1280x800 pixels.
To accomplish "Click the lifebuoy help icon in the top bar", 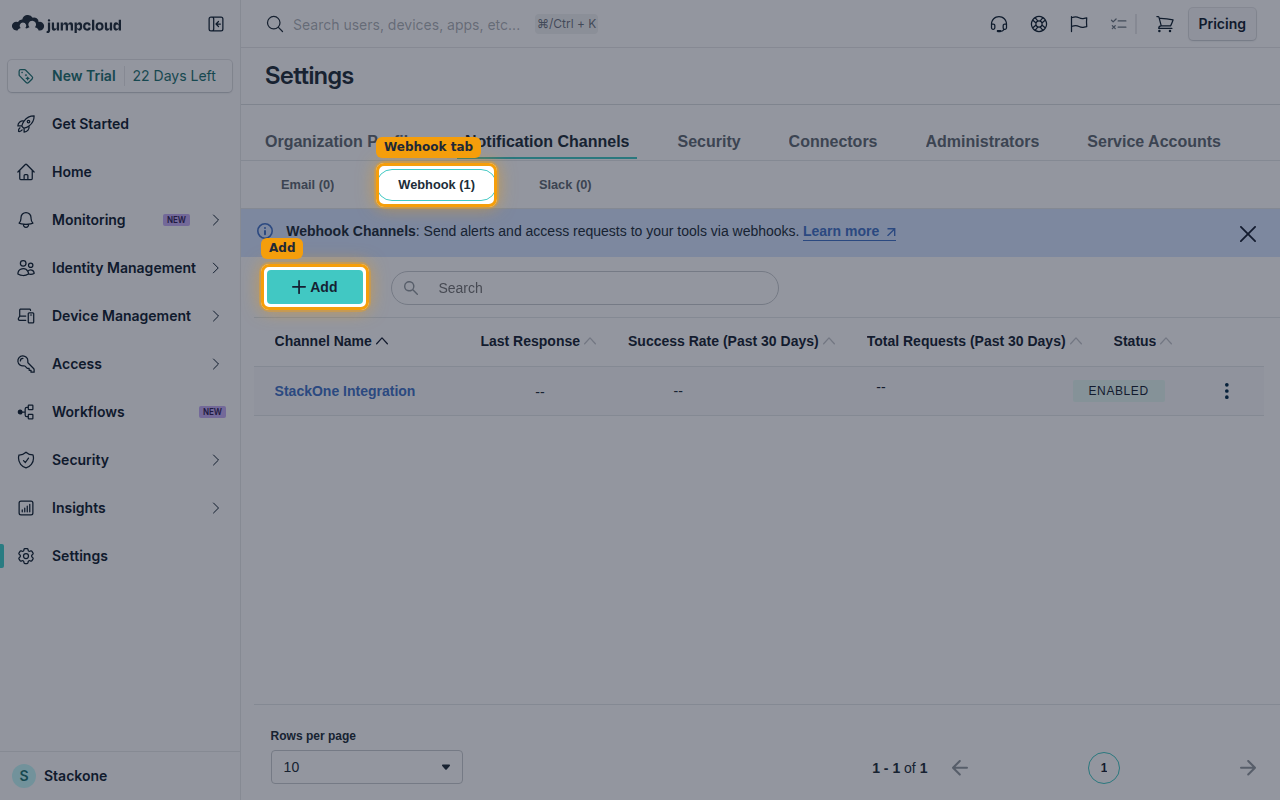I will click(x=1039, y=24).
